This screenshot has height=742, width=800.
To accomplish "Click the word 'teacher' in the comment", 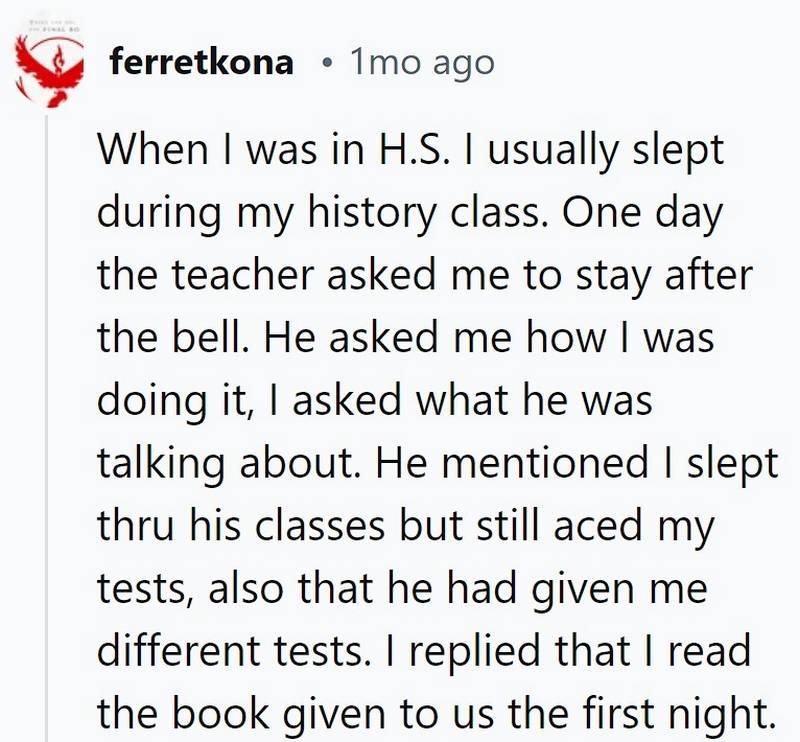I will (243, 275).
